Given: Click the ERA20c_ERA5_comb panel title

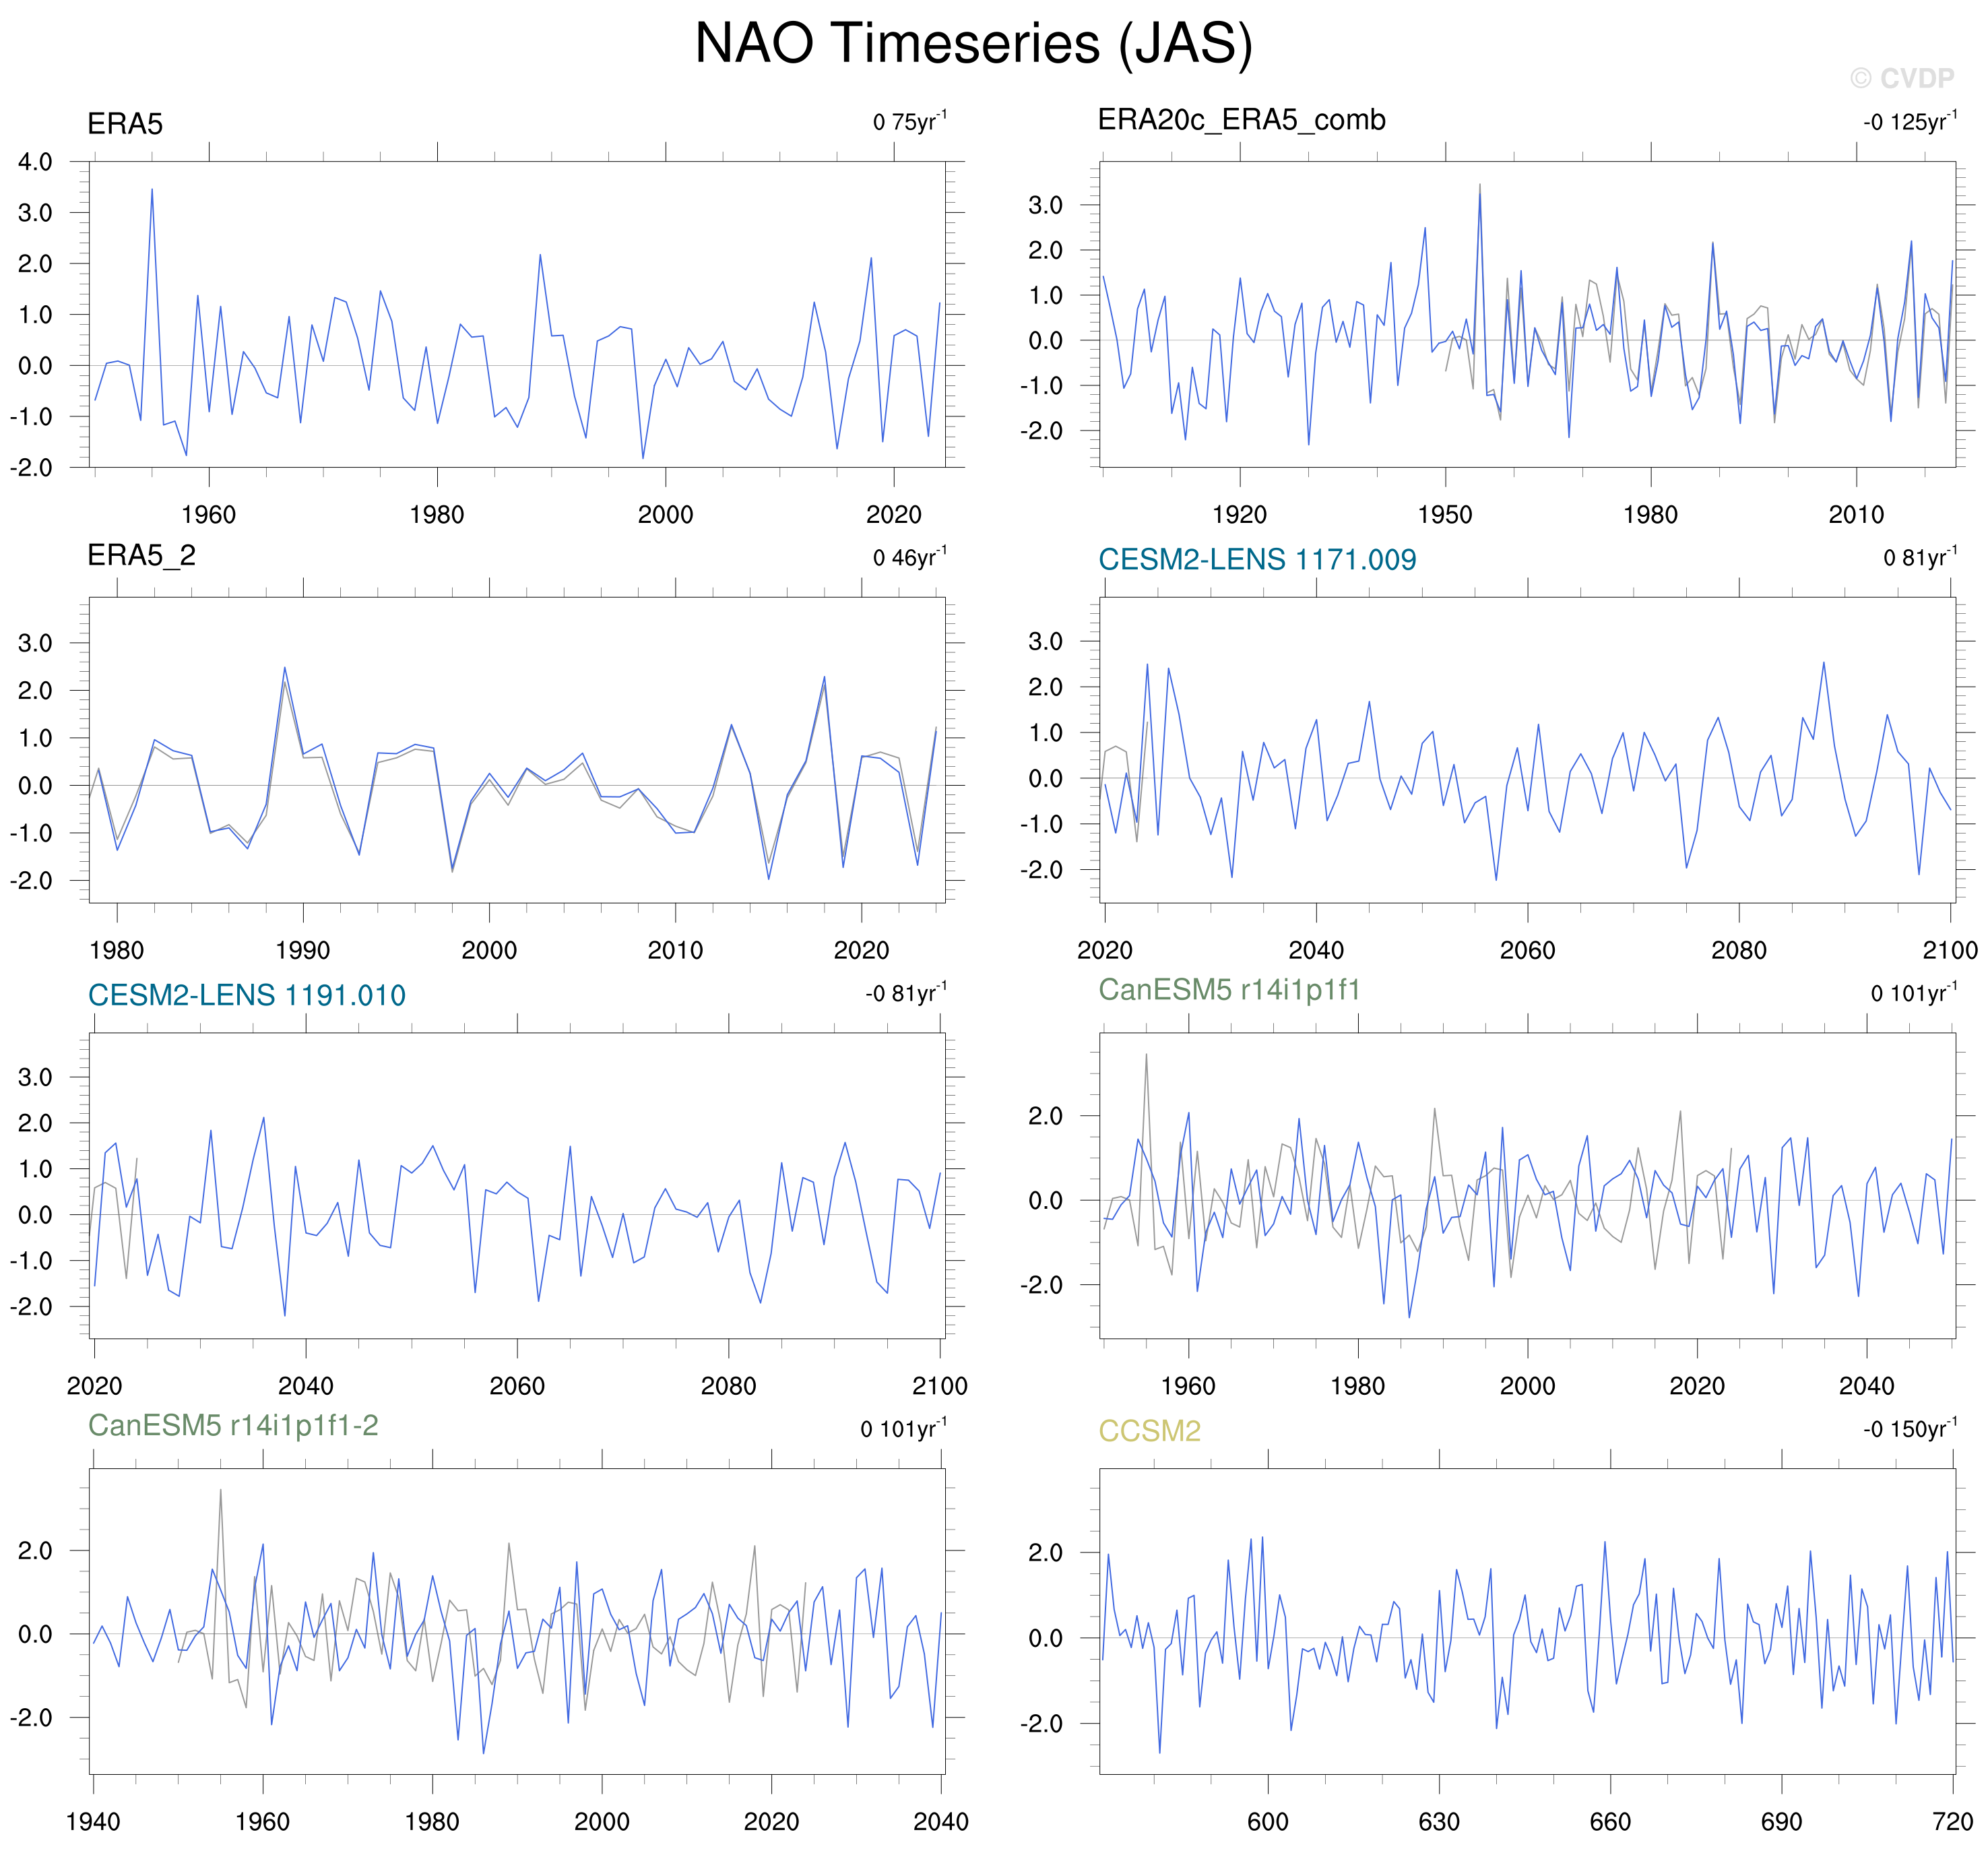Looking at the screenshot, I should 1241,120.
